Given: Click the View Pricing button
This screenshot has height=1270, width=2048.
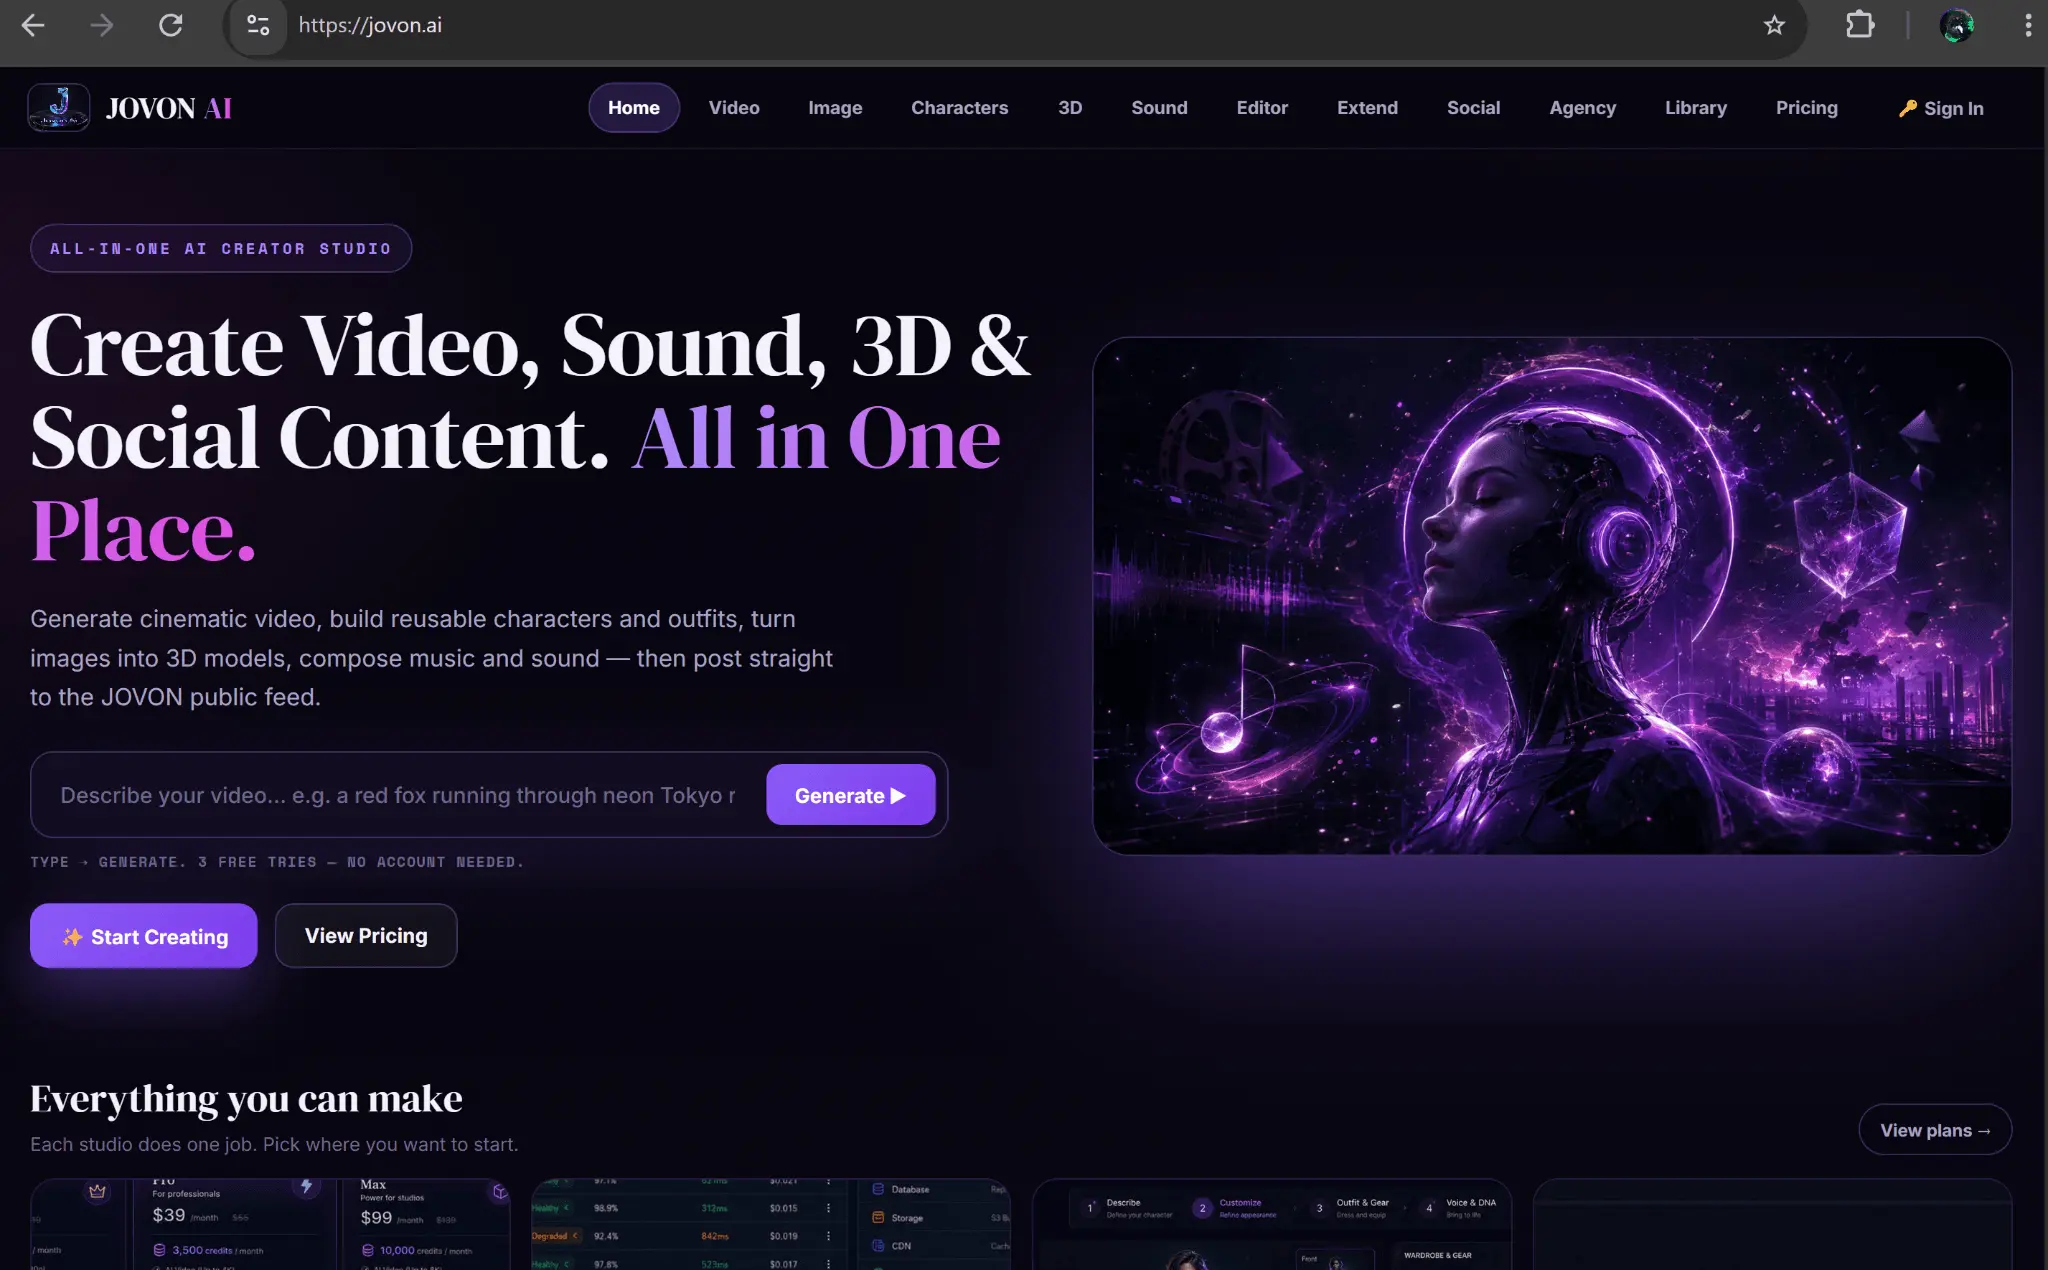Looking at the screenshot, I should [x=366, y=936].
